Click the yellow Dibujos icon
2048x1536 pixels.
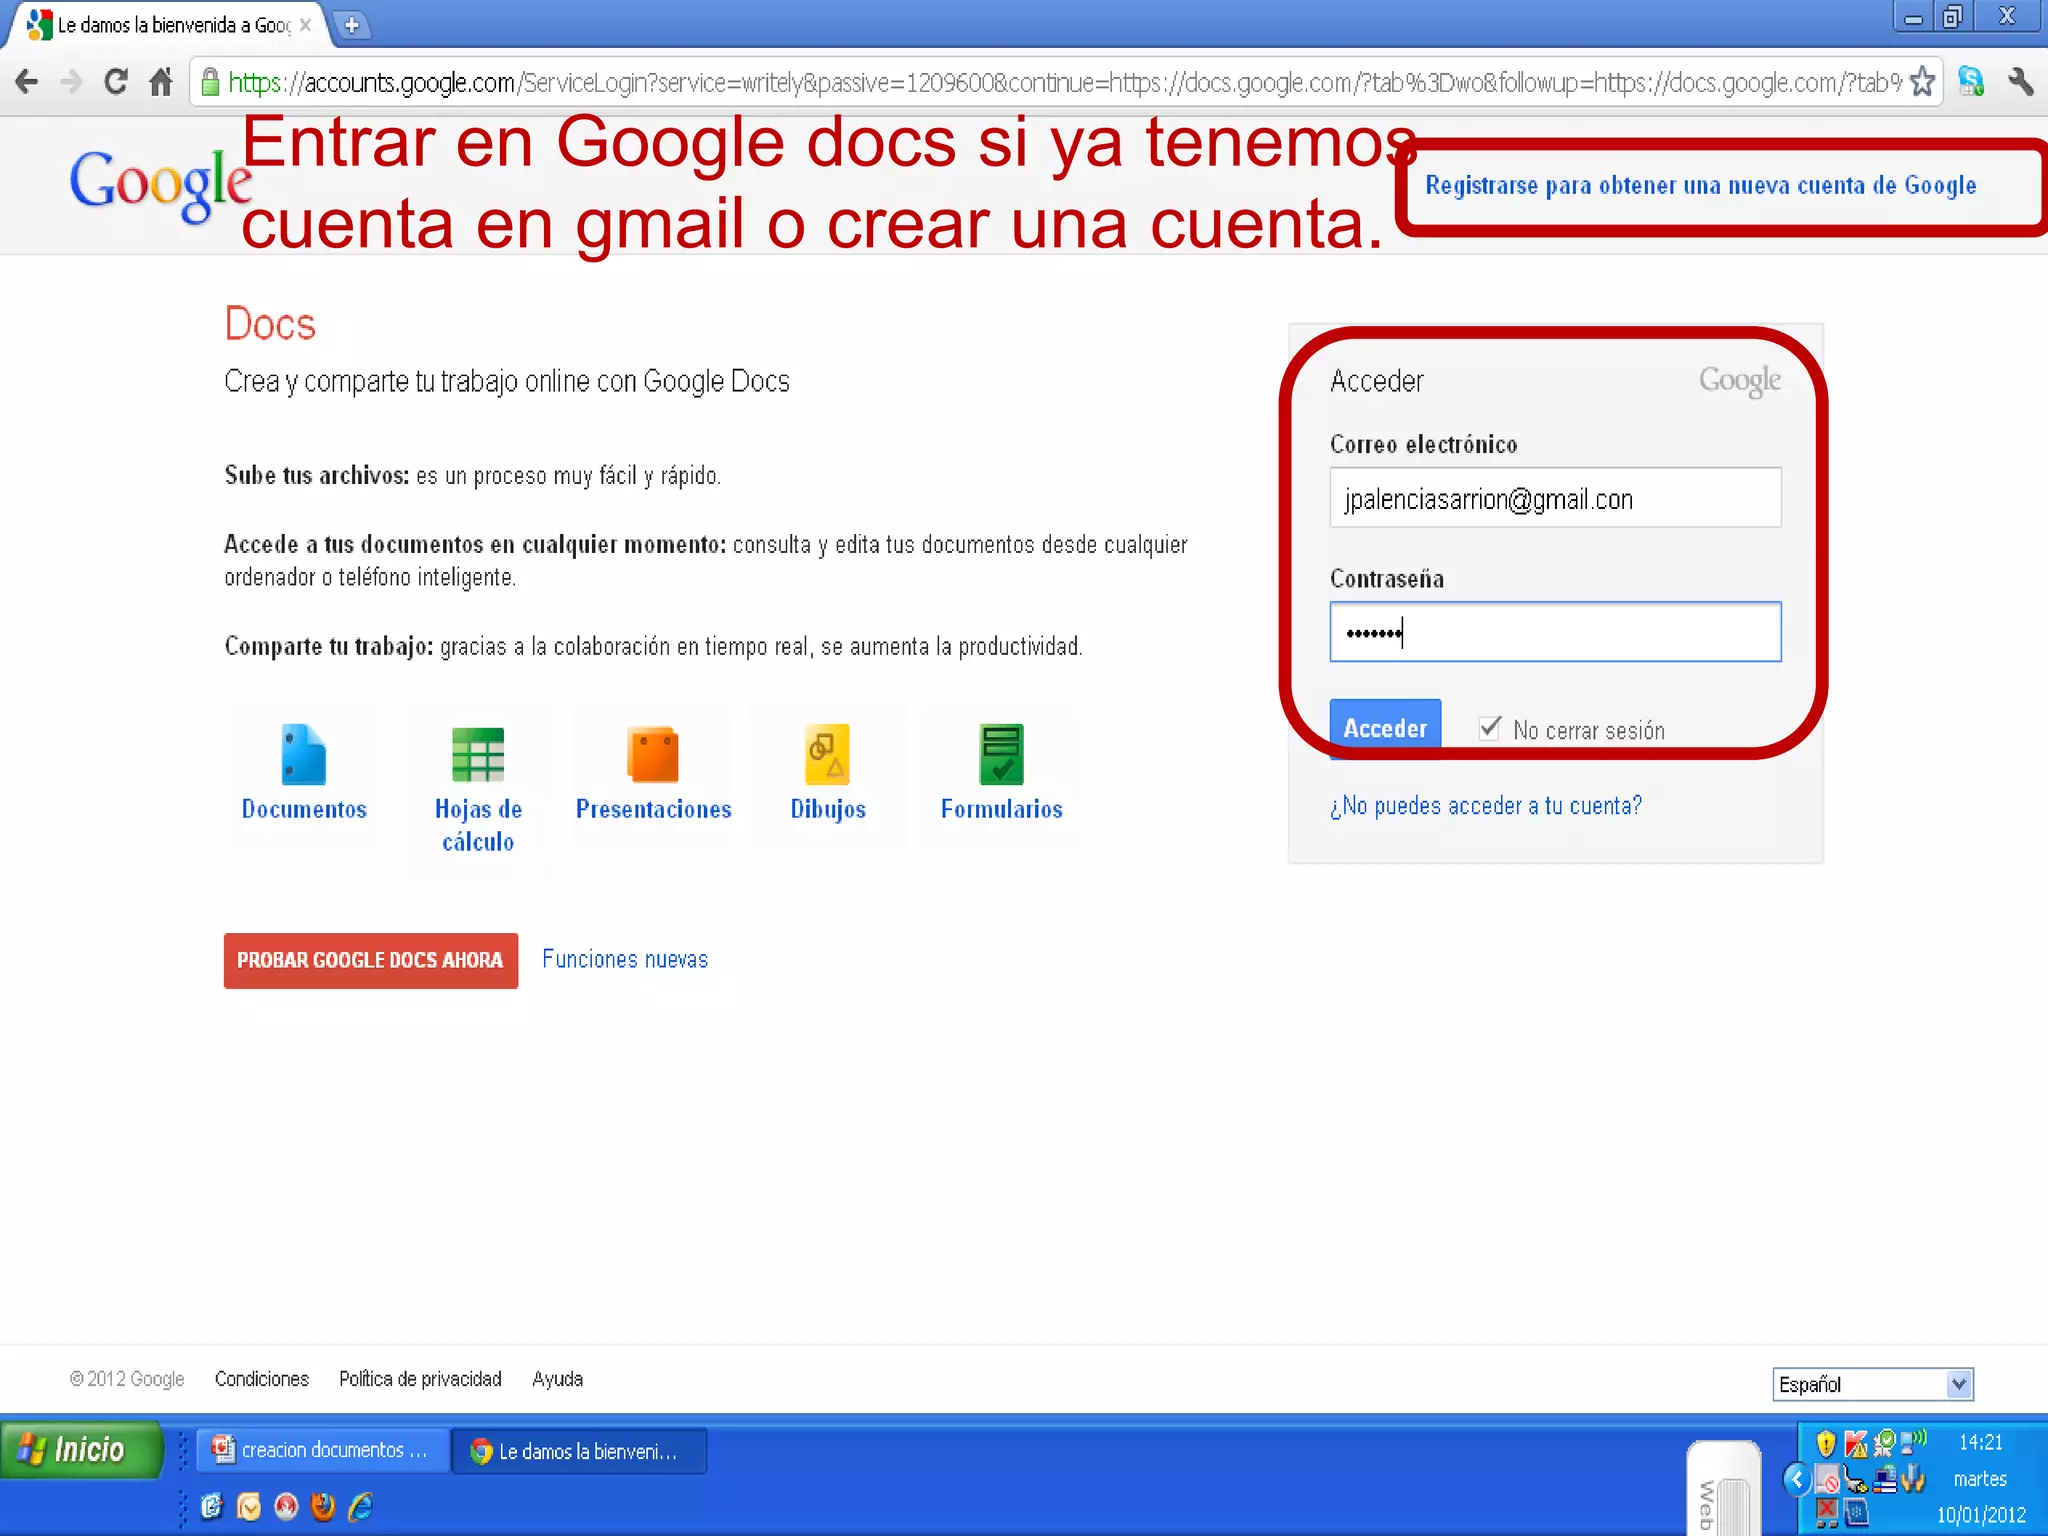pos(828,754)
